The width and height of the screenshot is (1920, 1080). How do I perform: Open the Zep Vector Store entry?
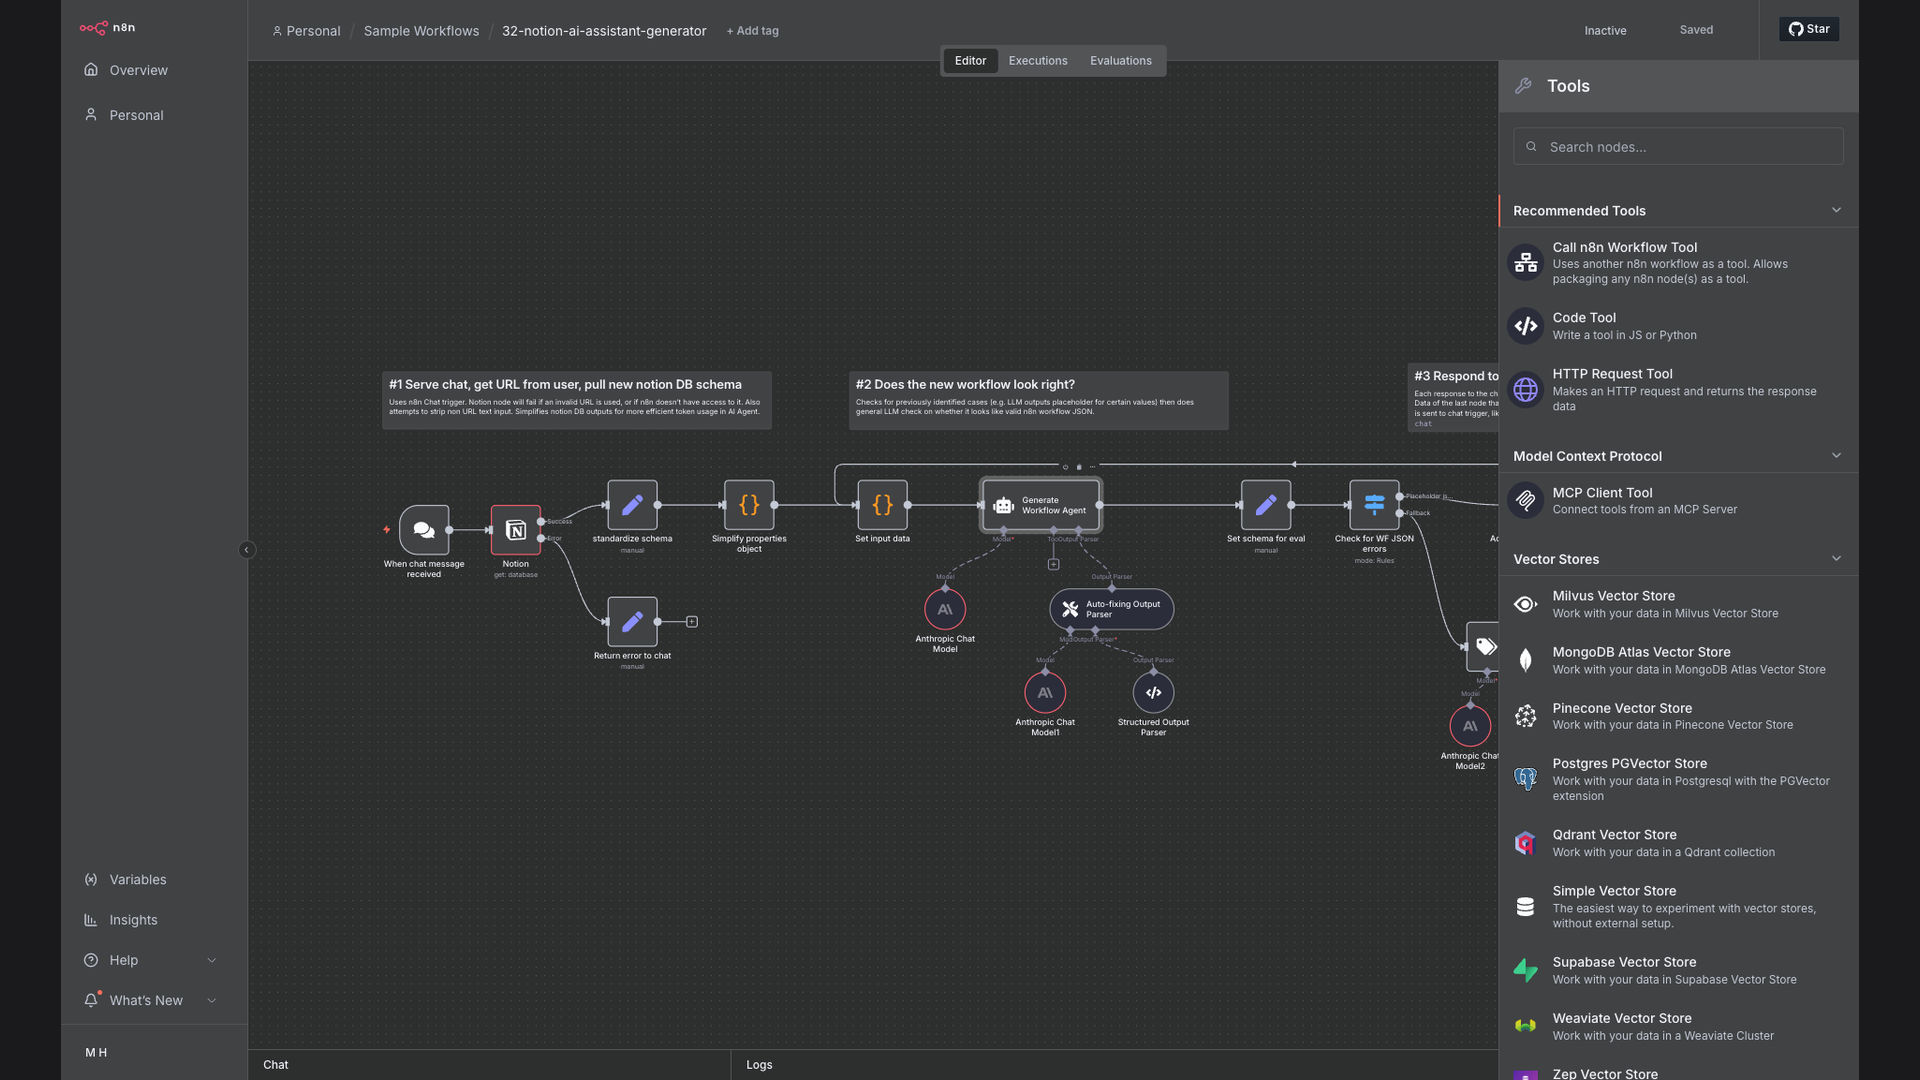coord(1678,1072)
